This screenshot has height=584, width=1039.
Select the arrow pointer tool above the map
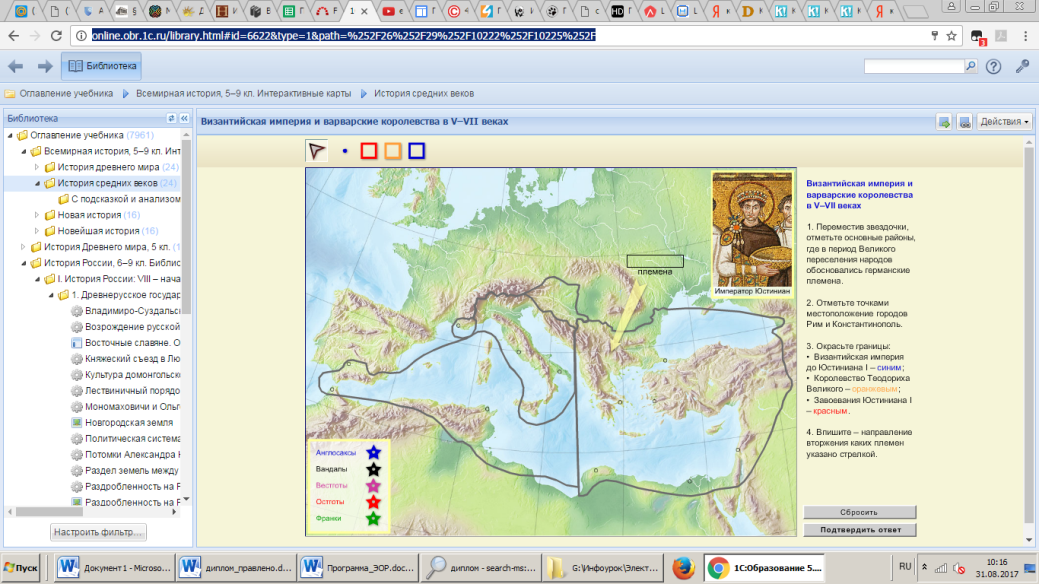pos(317,151)
